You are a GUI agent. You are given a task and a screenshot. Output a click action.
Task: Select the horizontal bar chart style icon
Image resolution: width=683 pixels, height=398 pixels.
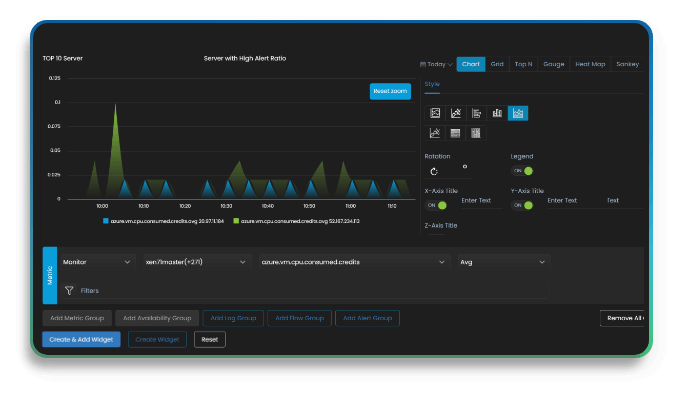(x=476, y=113)
